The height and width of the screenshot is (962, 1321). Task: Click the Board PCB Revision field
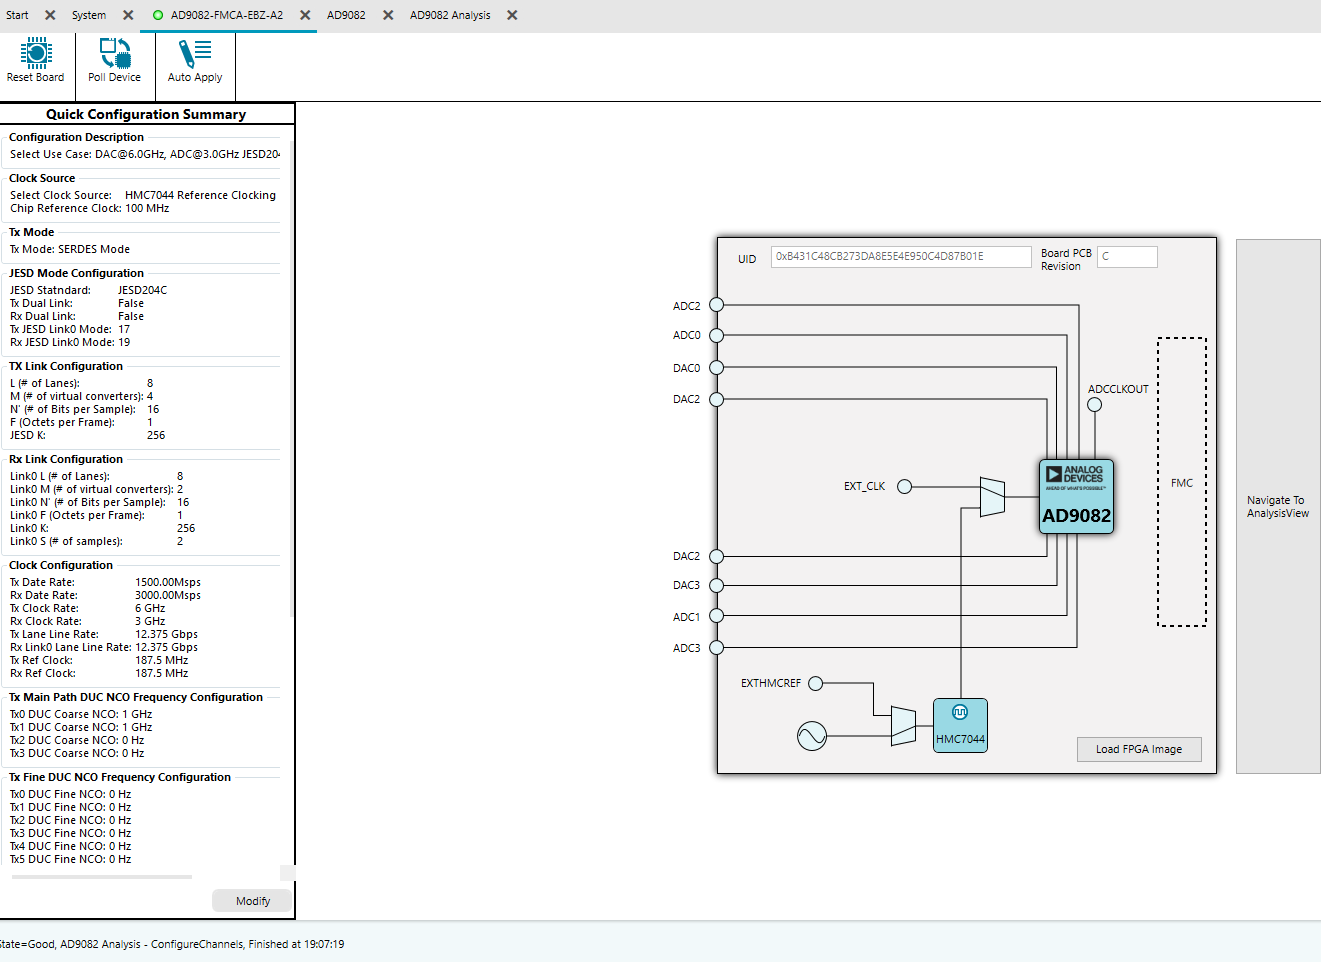[x=1128, y=256]
